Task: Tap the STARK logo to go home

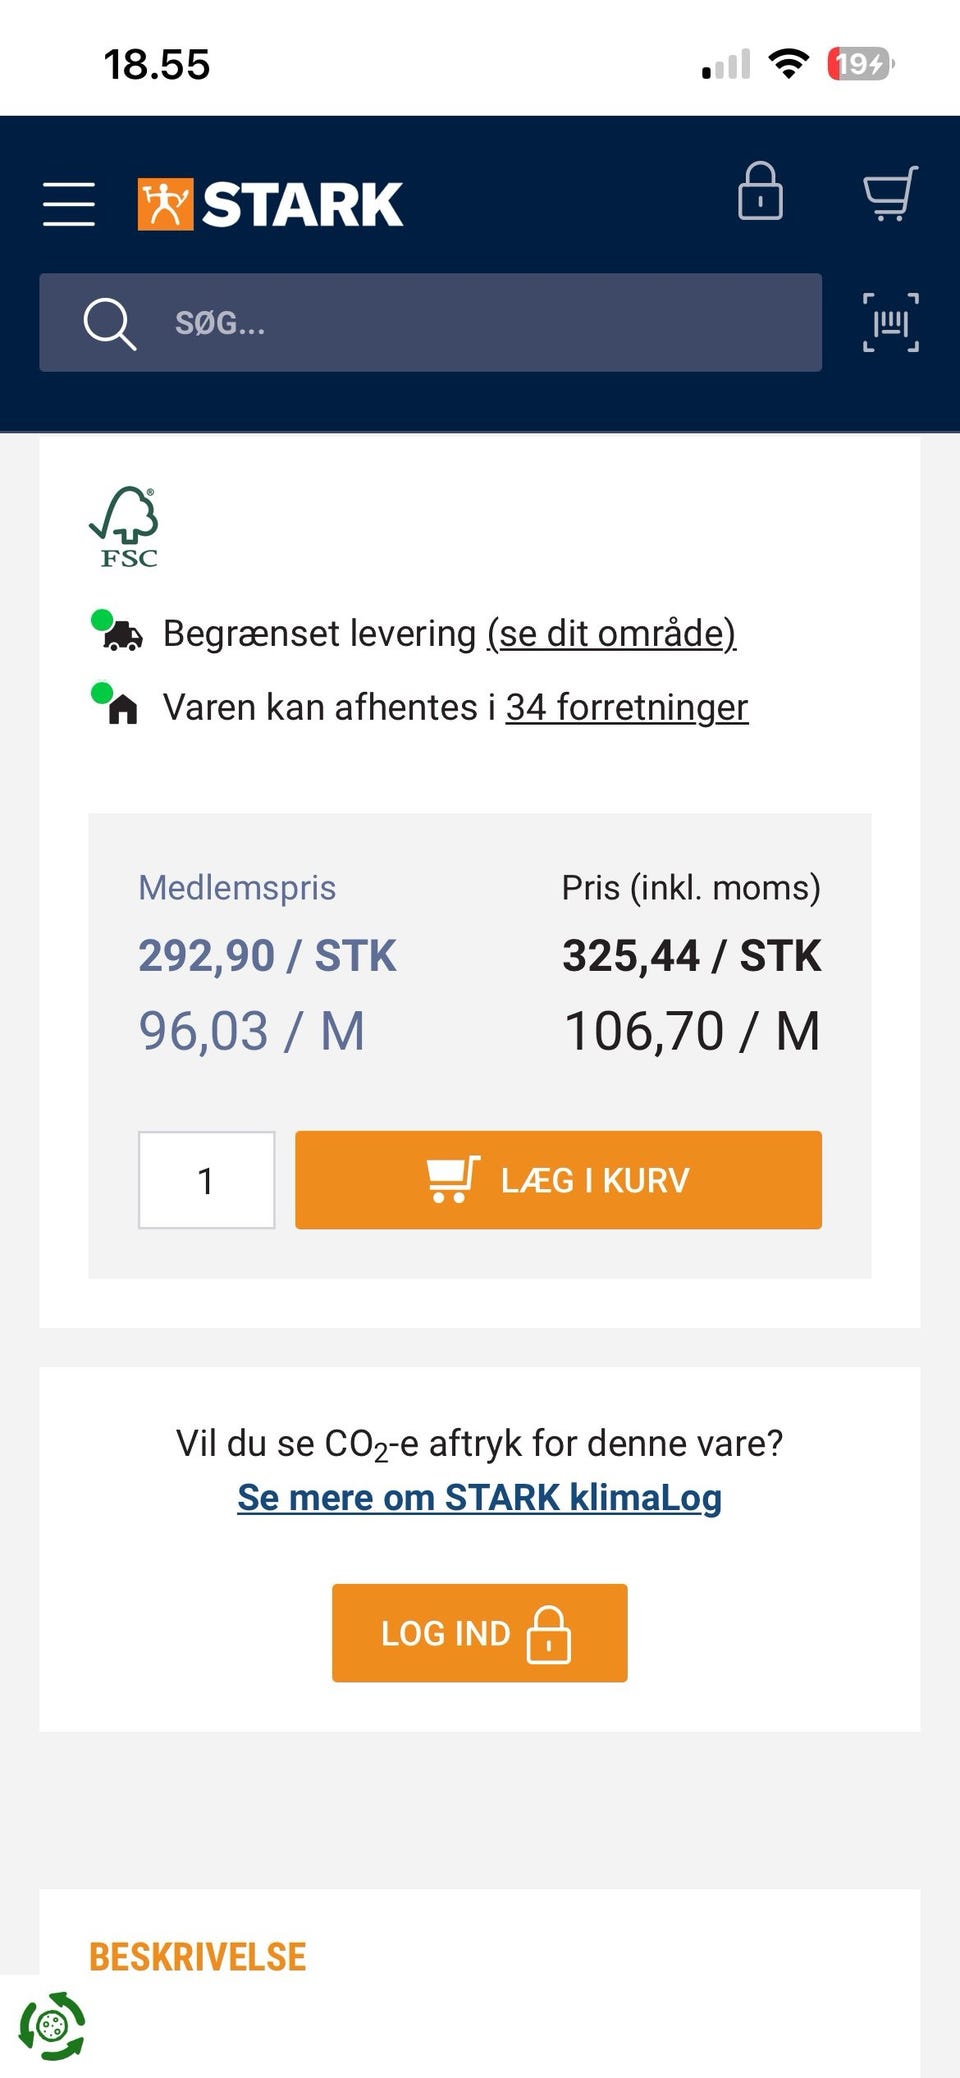Action: coord(271,204)
